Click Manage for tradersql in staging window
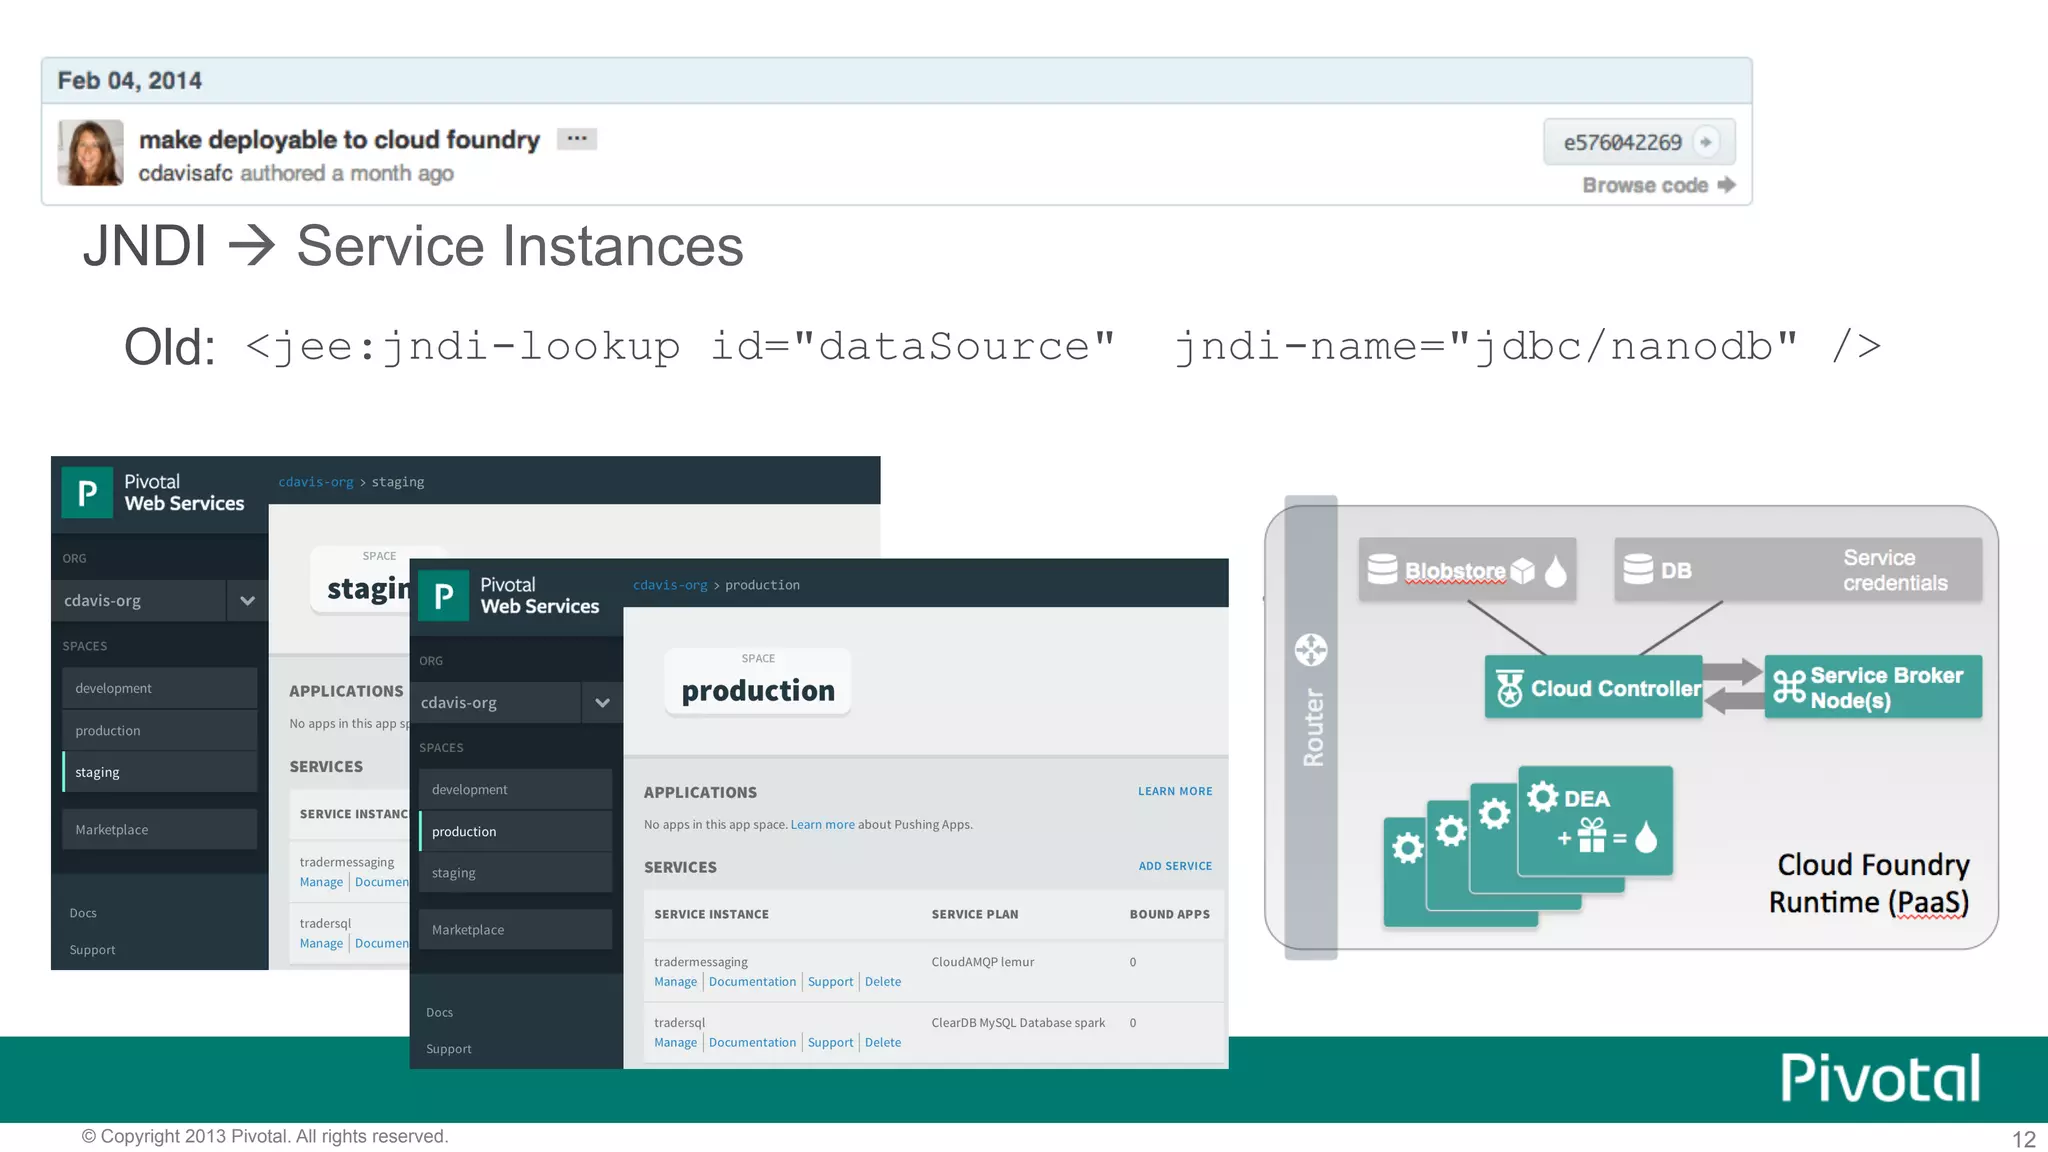The height and width of the screenshot is (1152, 2048). tap(321, 943)
